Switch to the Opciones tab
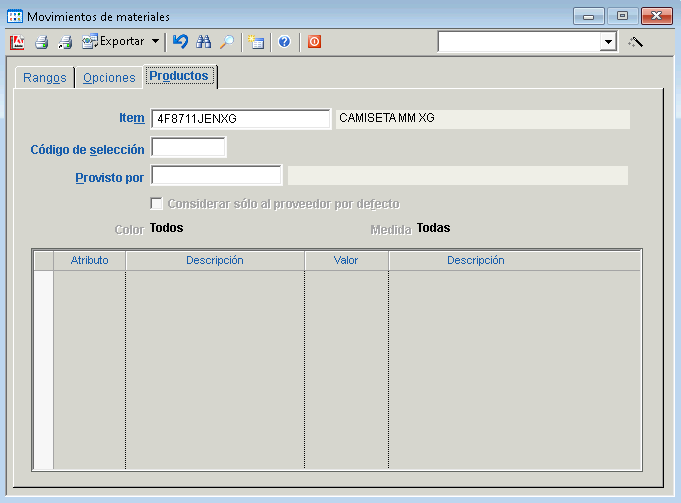 pyautogui.click(x=109, y=78)
